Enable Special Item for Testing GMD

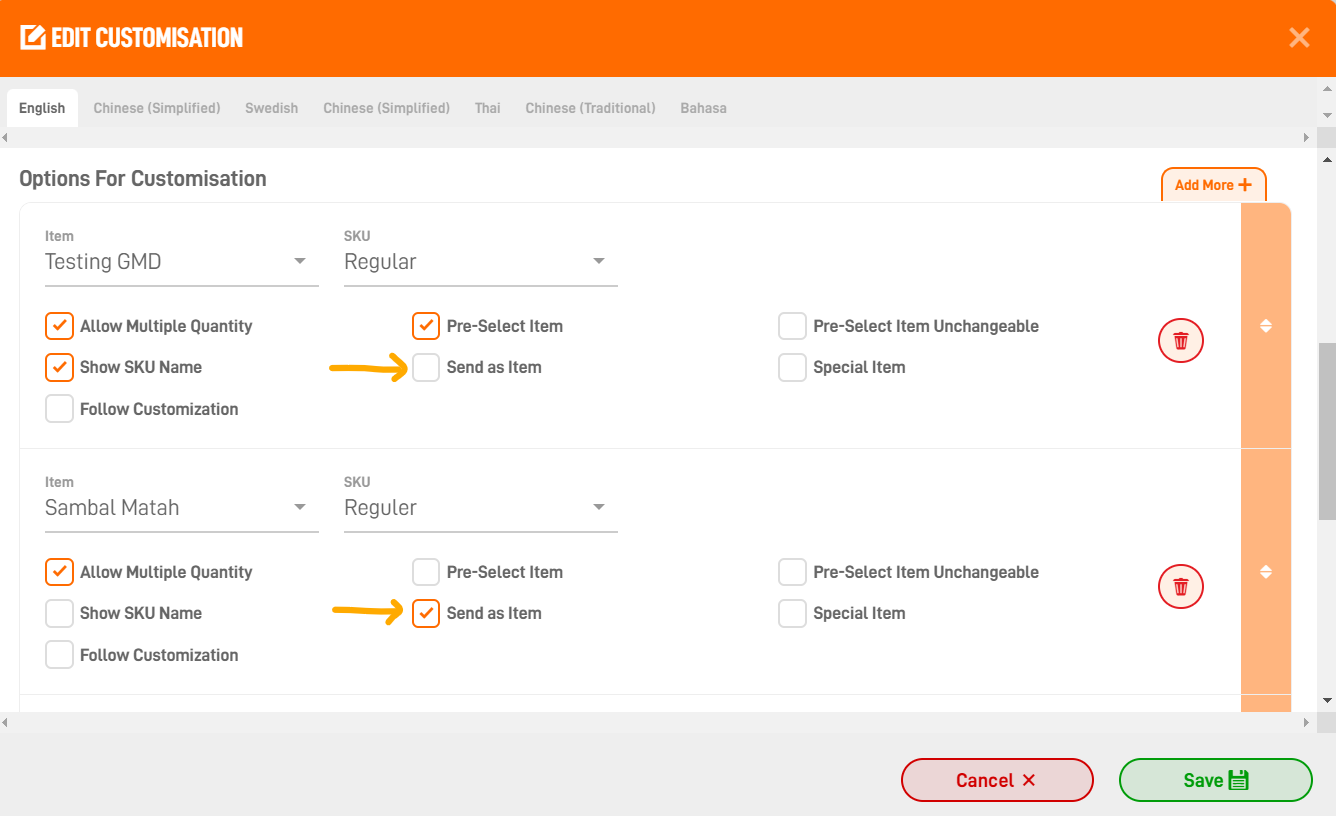(792, 367)
